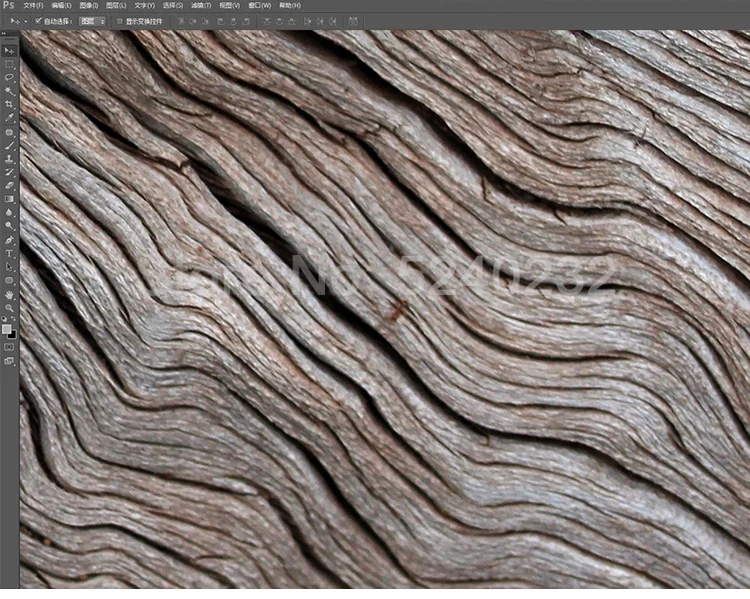Select the Dodge tool
Screen dimensions: 750x599
pos(9,226)
